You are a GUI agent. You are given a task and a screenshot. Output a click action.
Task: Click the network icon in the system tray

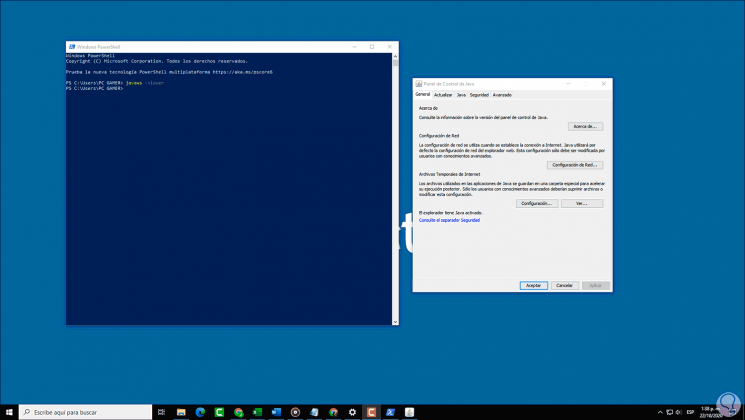[669, 412]
